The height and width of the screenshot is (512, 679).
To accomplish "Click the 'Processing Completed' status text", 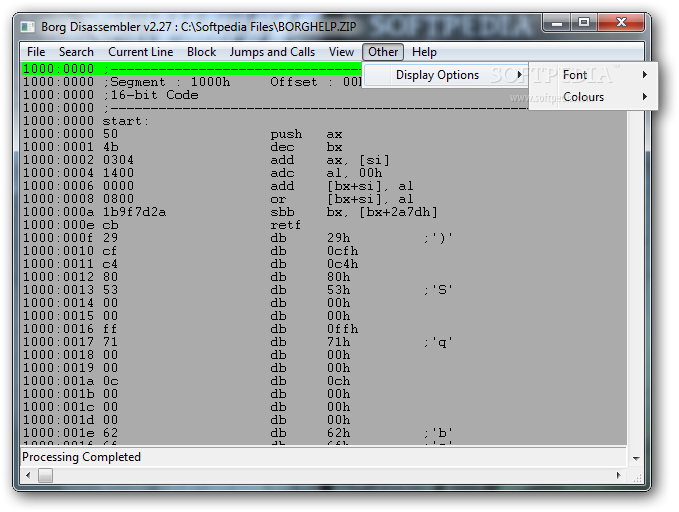I will (x=81, y=457).
